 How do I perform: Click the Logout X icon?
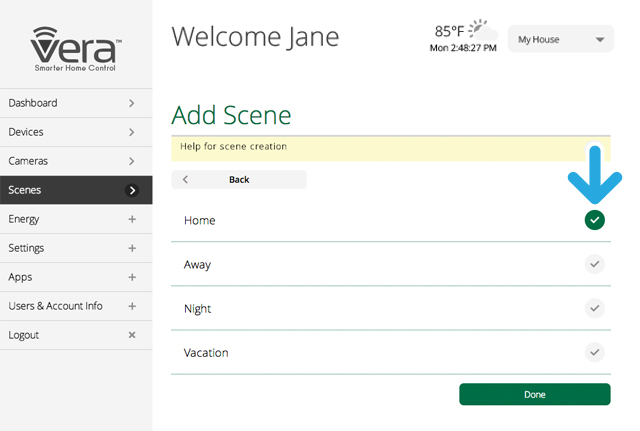coord(132,335)
